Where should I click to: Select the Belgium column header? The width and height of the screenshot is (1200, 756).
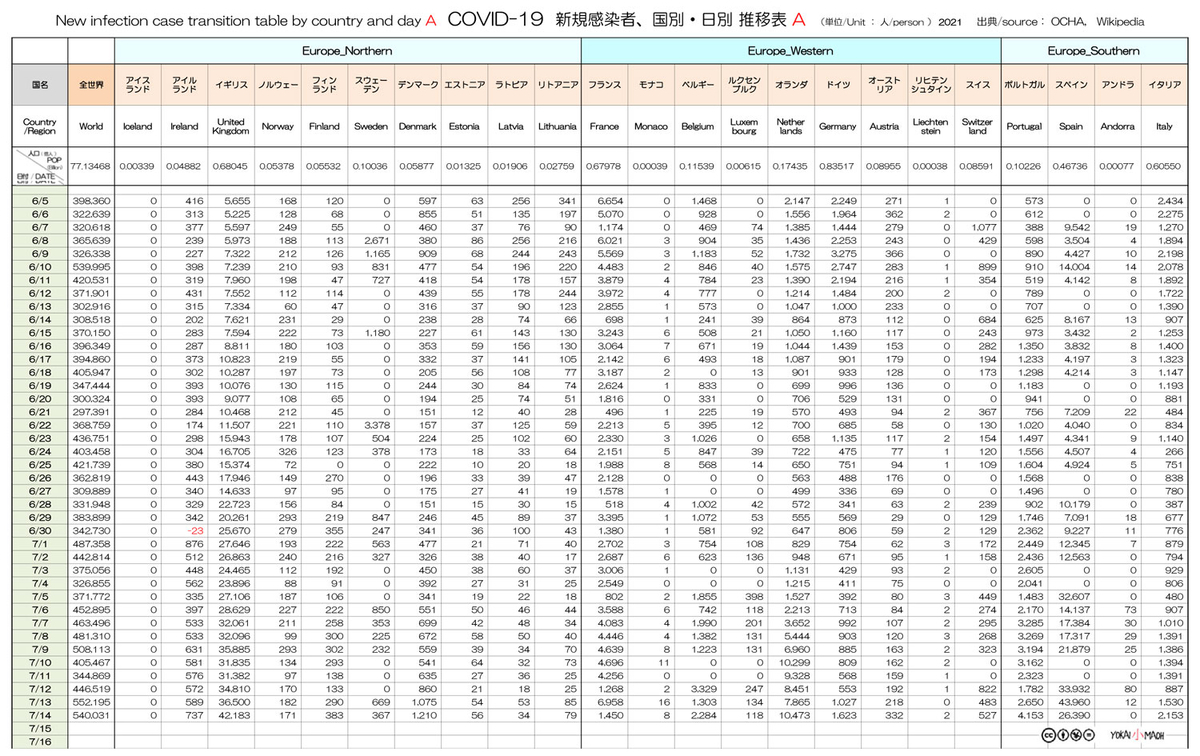tap(697, 127)
